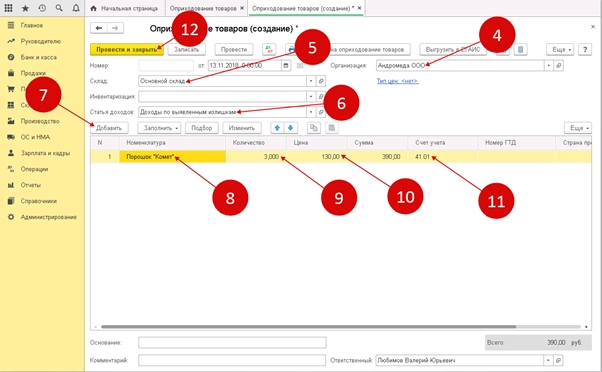
Task: Select the Порошок "Комет" cell
Action: (x=172, y=157)
